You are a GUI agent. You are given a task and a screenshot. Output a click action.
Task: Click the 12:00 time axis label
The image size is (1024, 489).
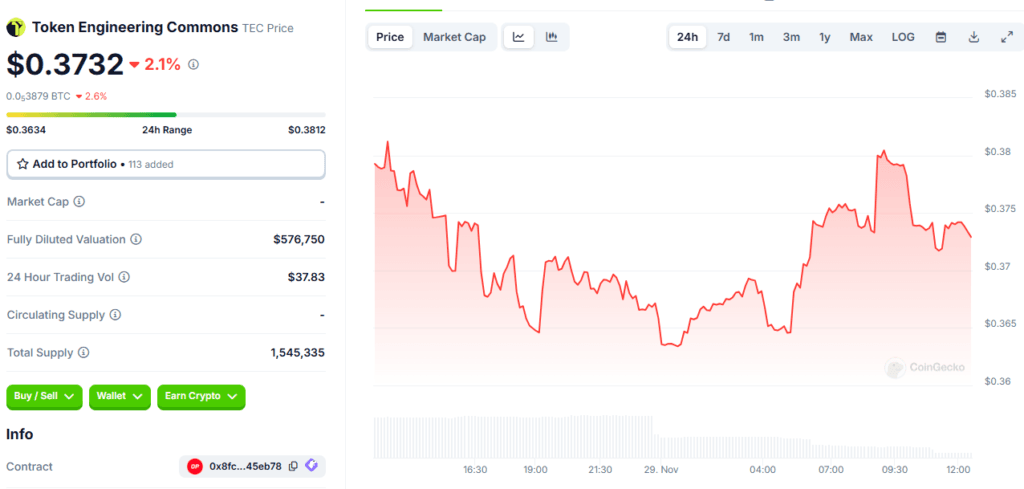(x=958, y=469)
